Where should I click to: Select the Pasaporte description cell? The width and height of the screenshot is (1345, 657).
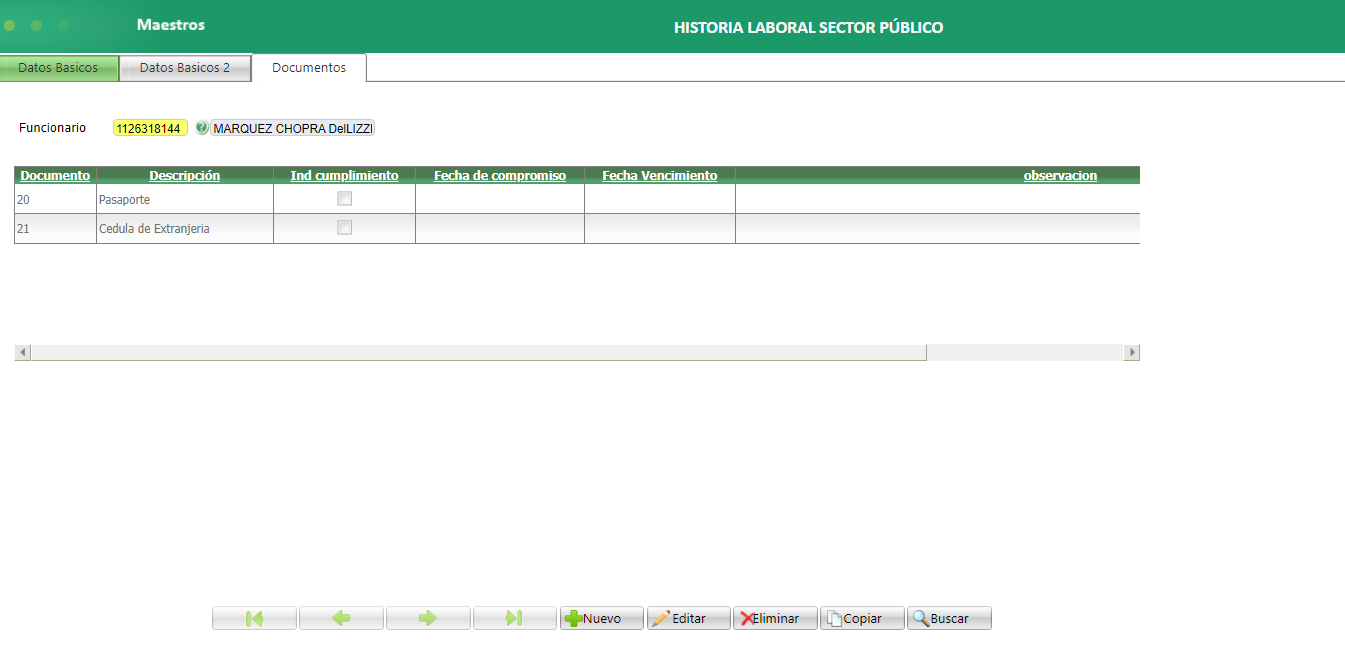coord(185,199)
